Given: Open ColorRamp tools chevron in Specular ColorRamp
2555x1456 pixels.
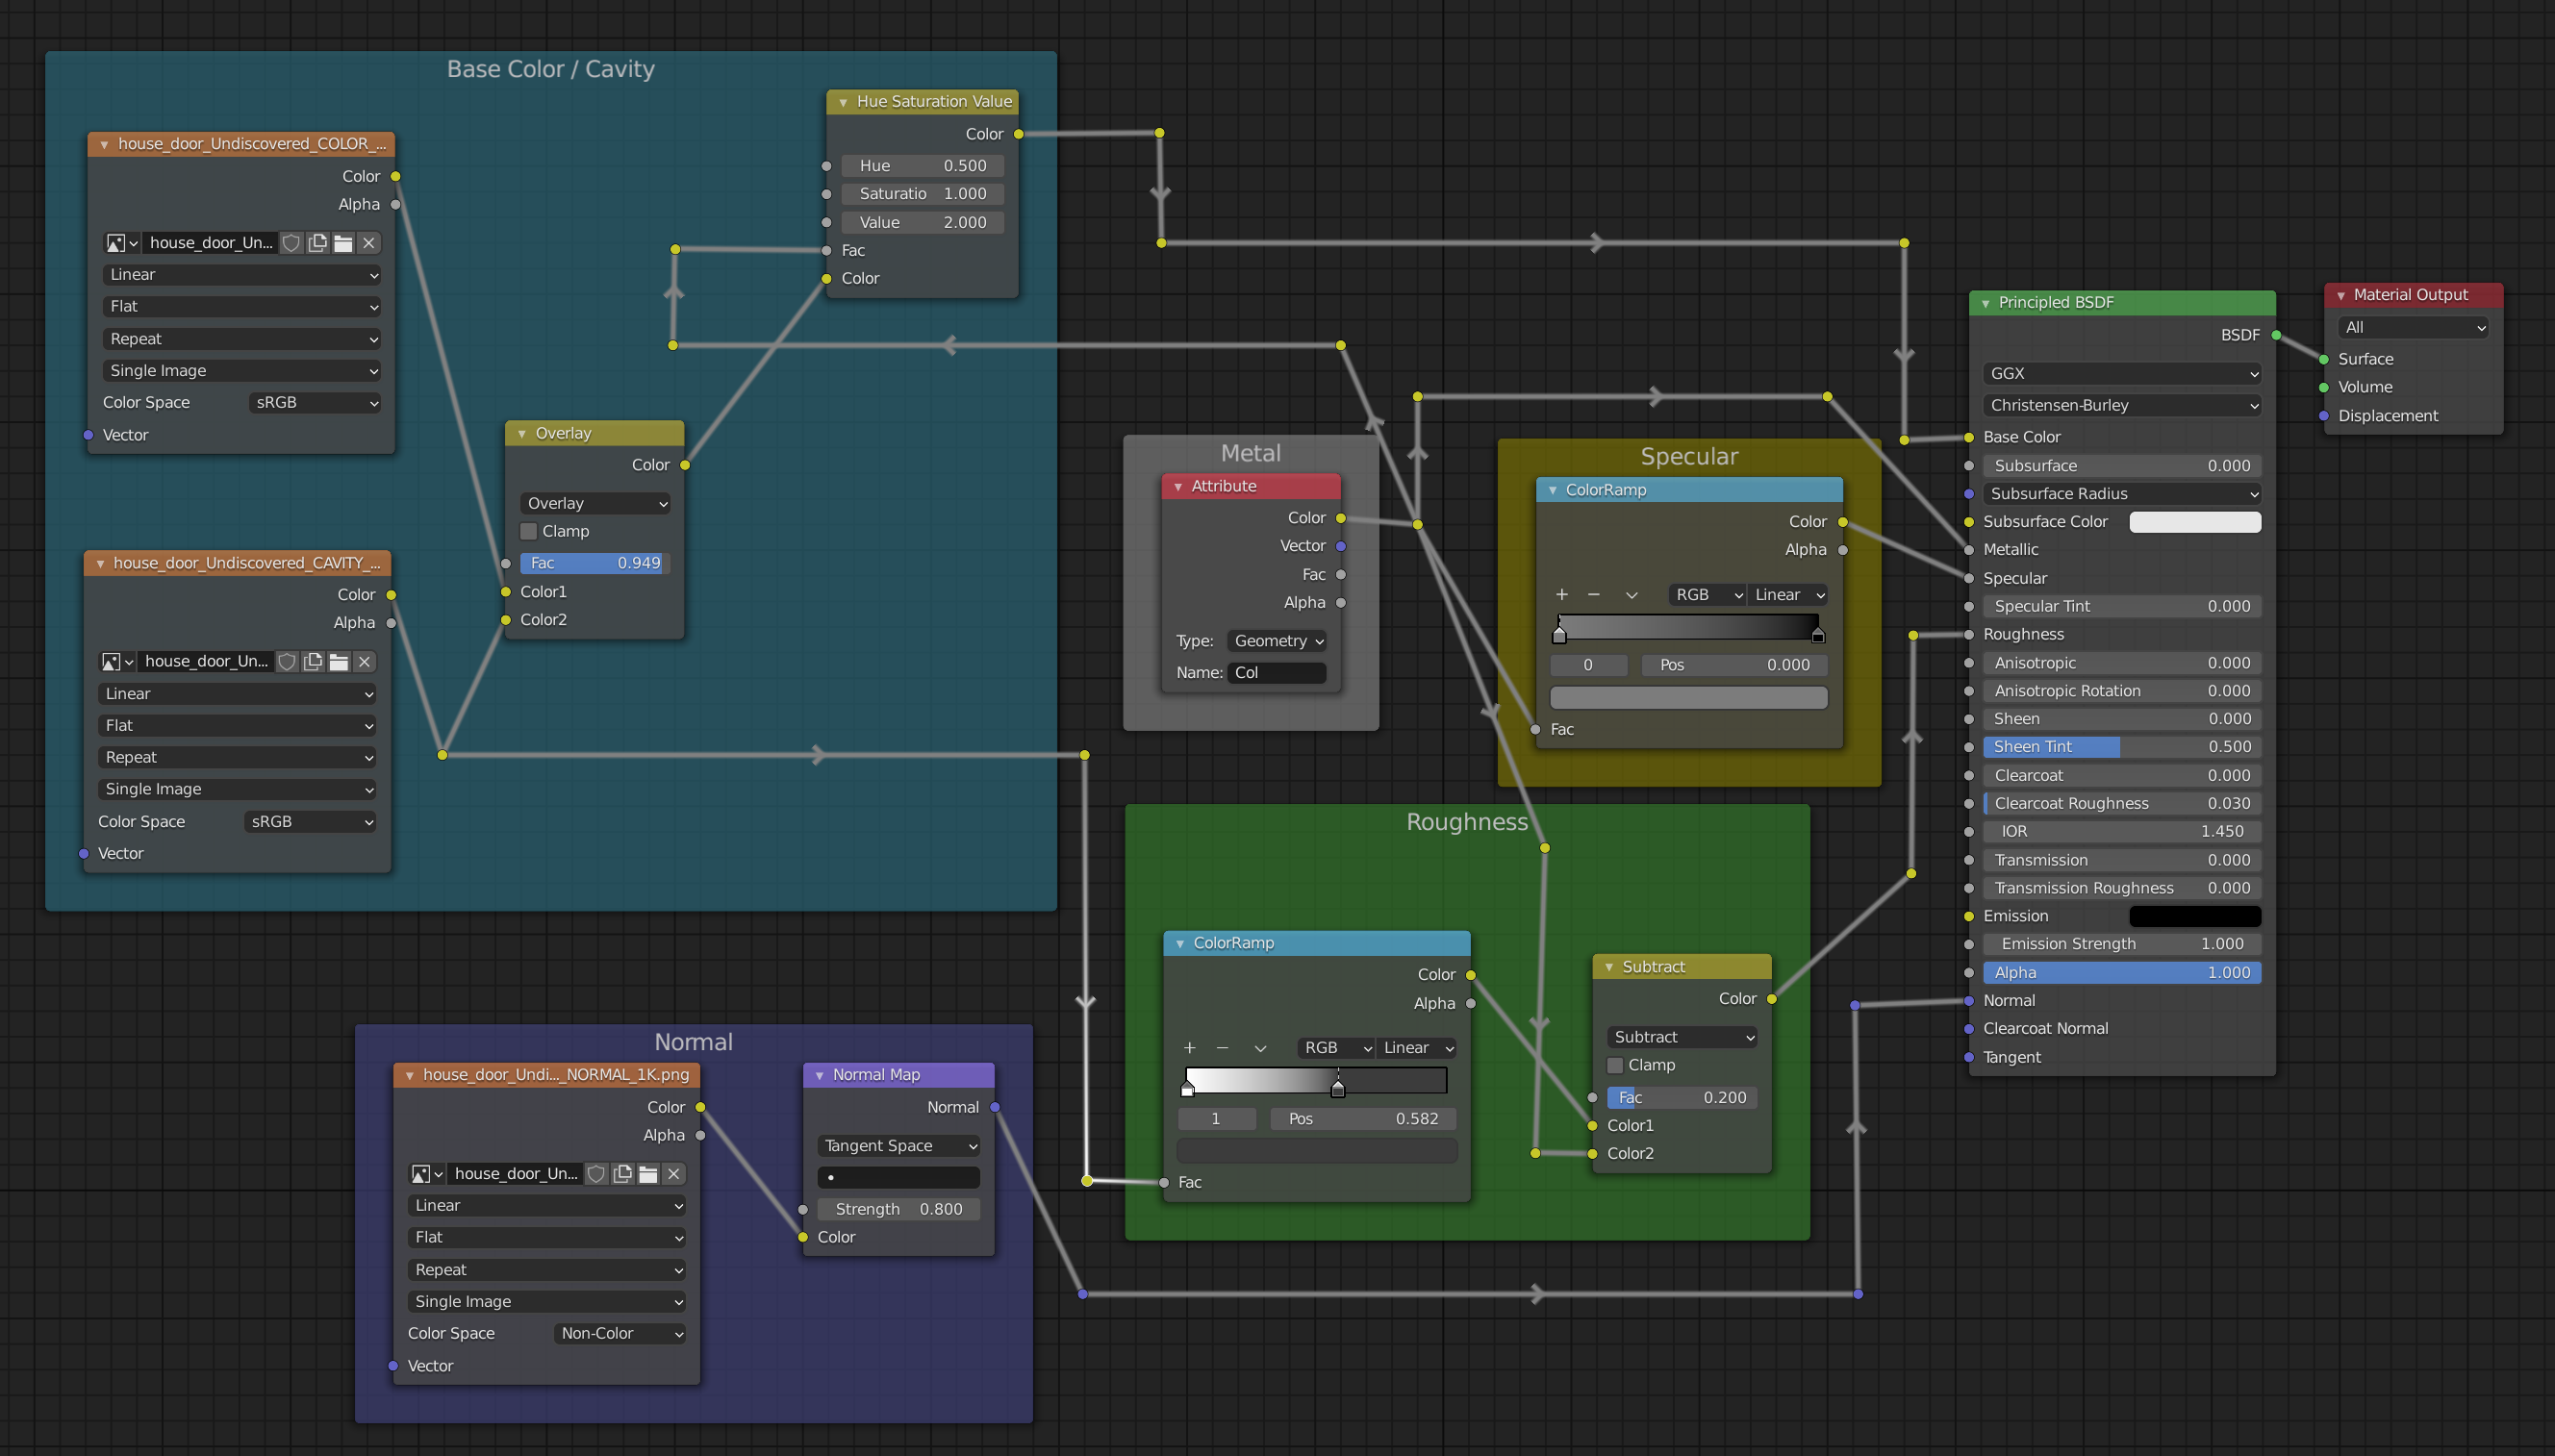Looking at the screenshot, I should point(1632,595).
